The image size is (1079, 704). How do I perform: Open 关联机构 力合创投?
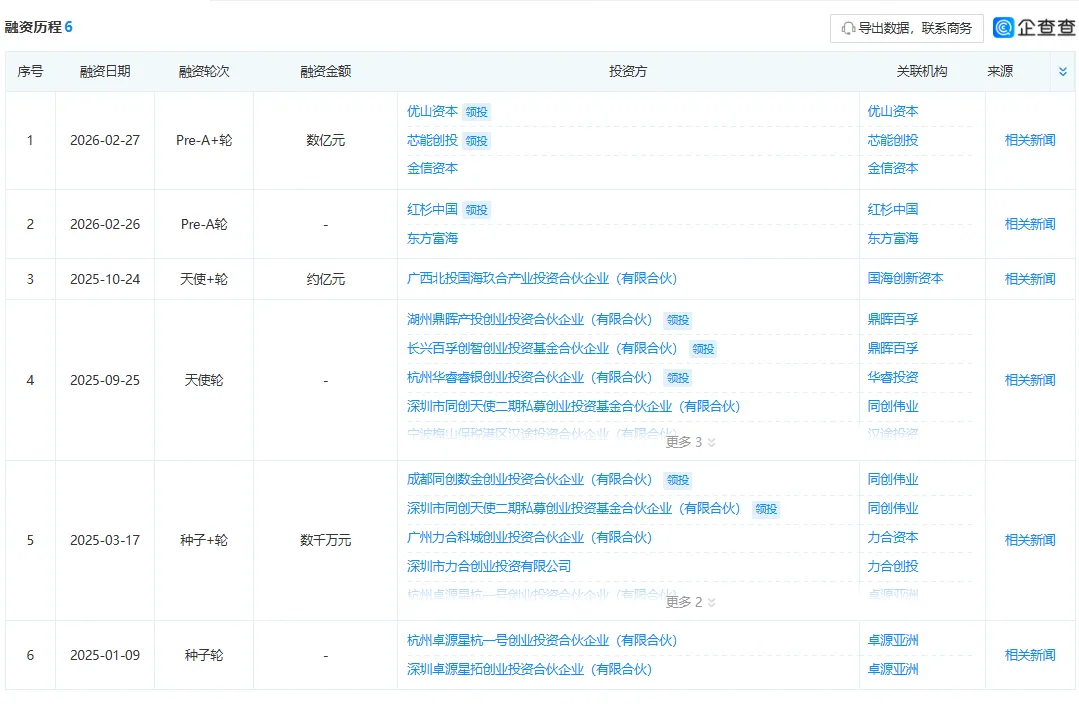(x=893, y=566)
